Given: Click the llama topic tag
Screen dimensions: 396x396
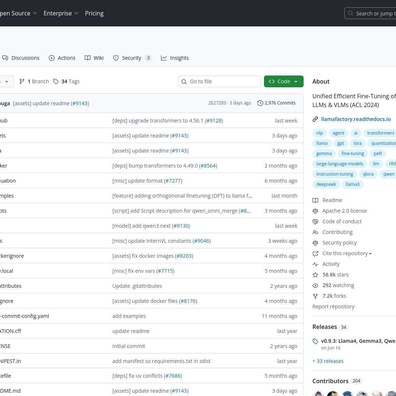Looking at the screenshot, I should pyautogui.click(x=322, y=143).
